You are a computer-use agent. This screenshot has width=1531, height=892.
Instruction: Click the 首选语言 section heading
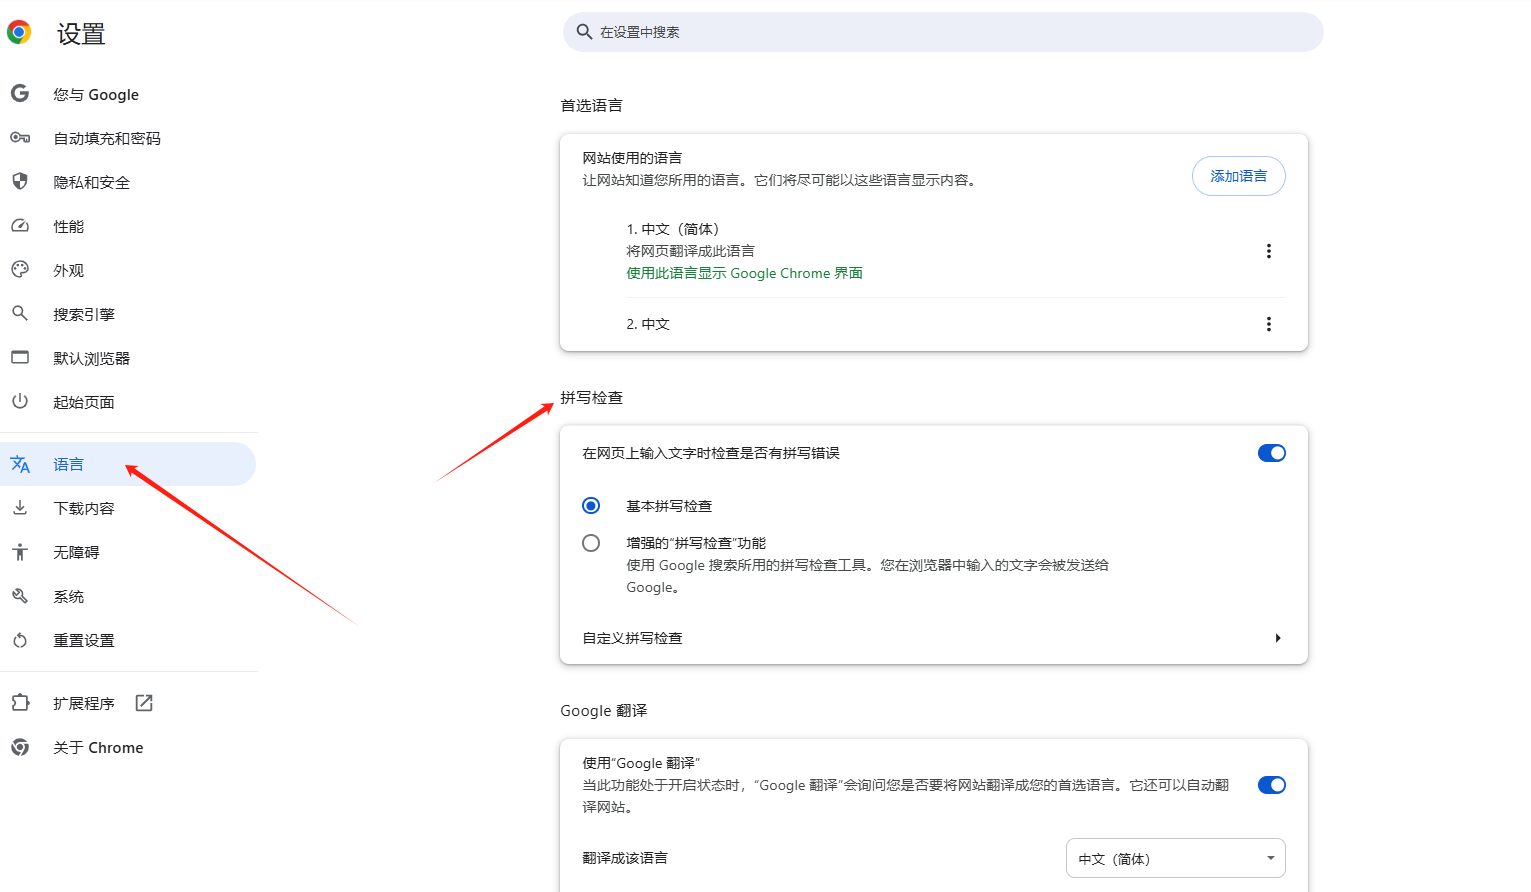tap(591, 105)
